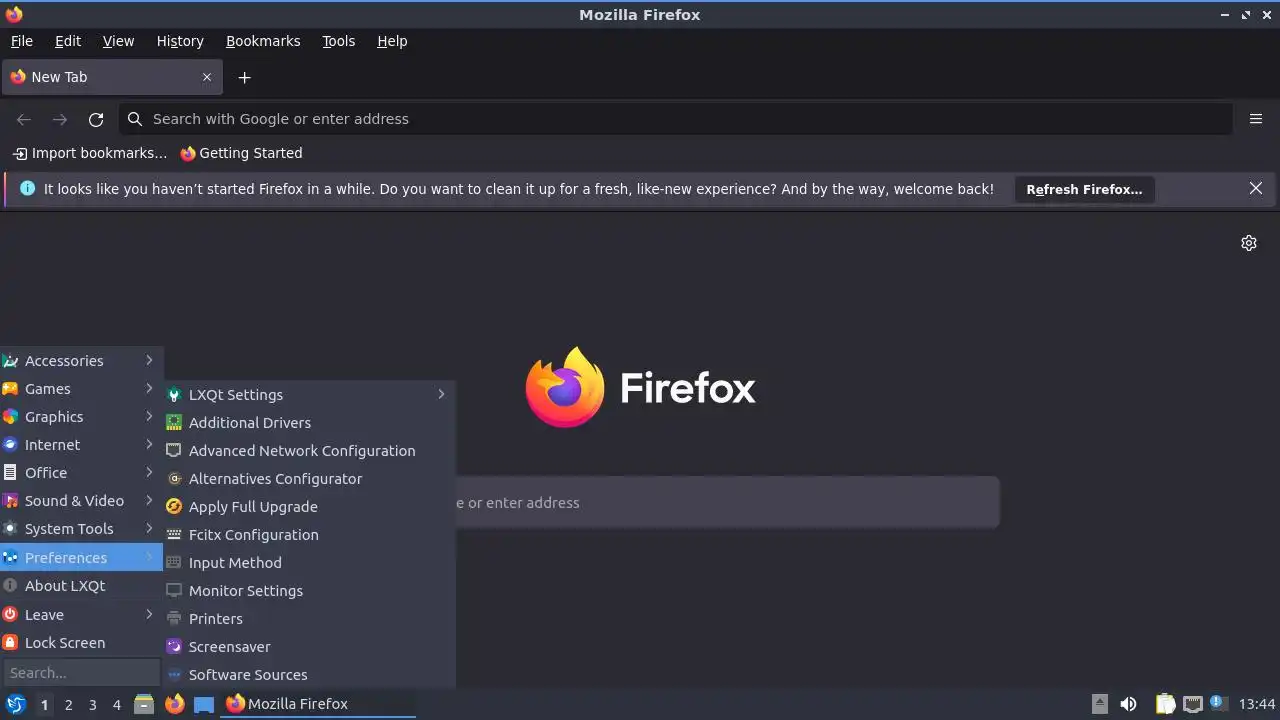1280x720 pixels.
Task: Open the Edit menu
Action: tap(68, 41)
